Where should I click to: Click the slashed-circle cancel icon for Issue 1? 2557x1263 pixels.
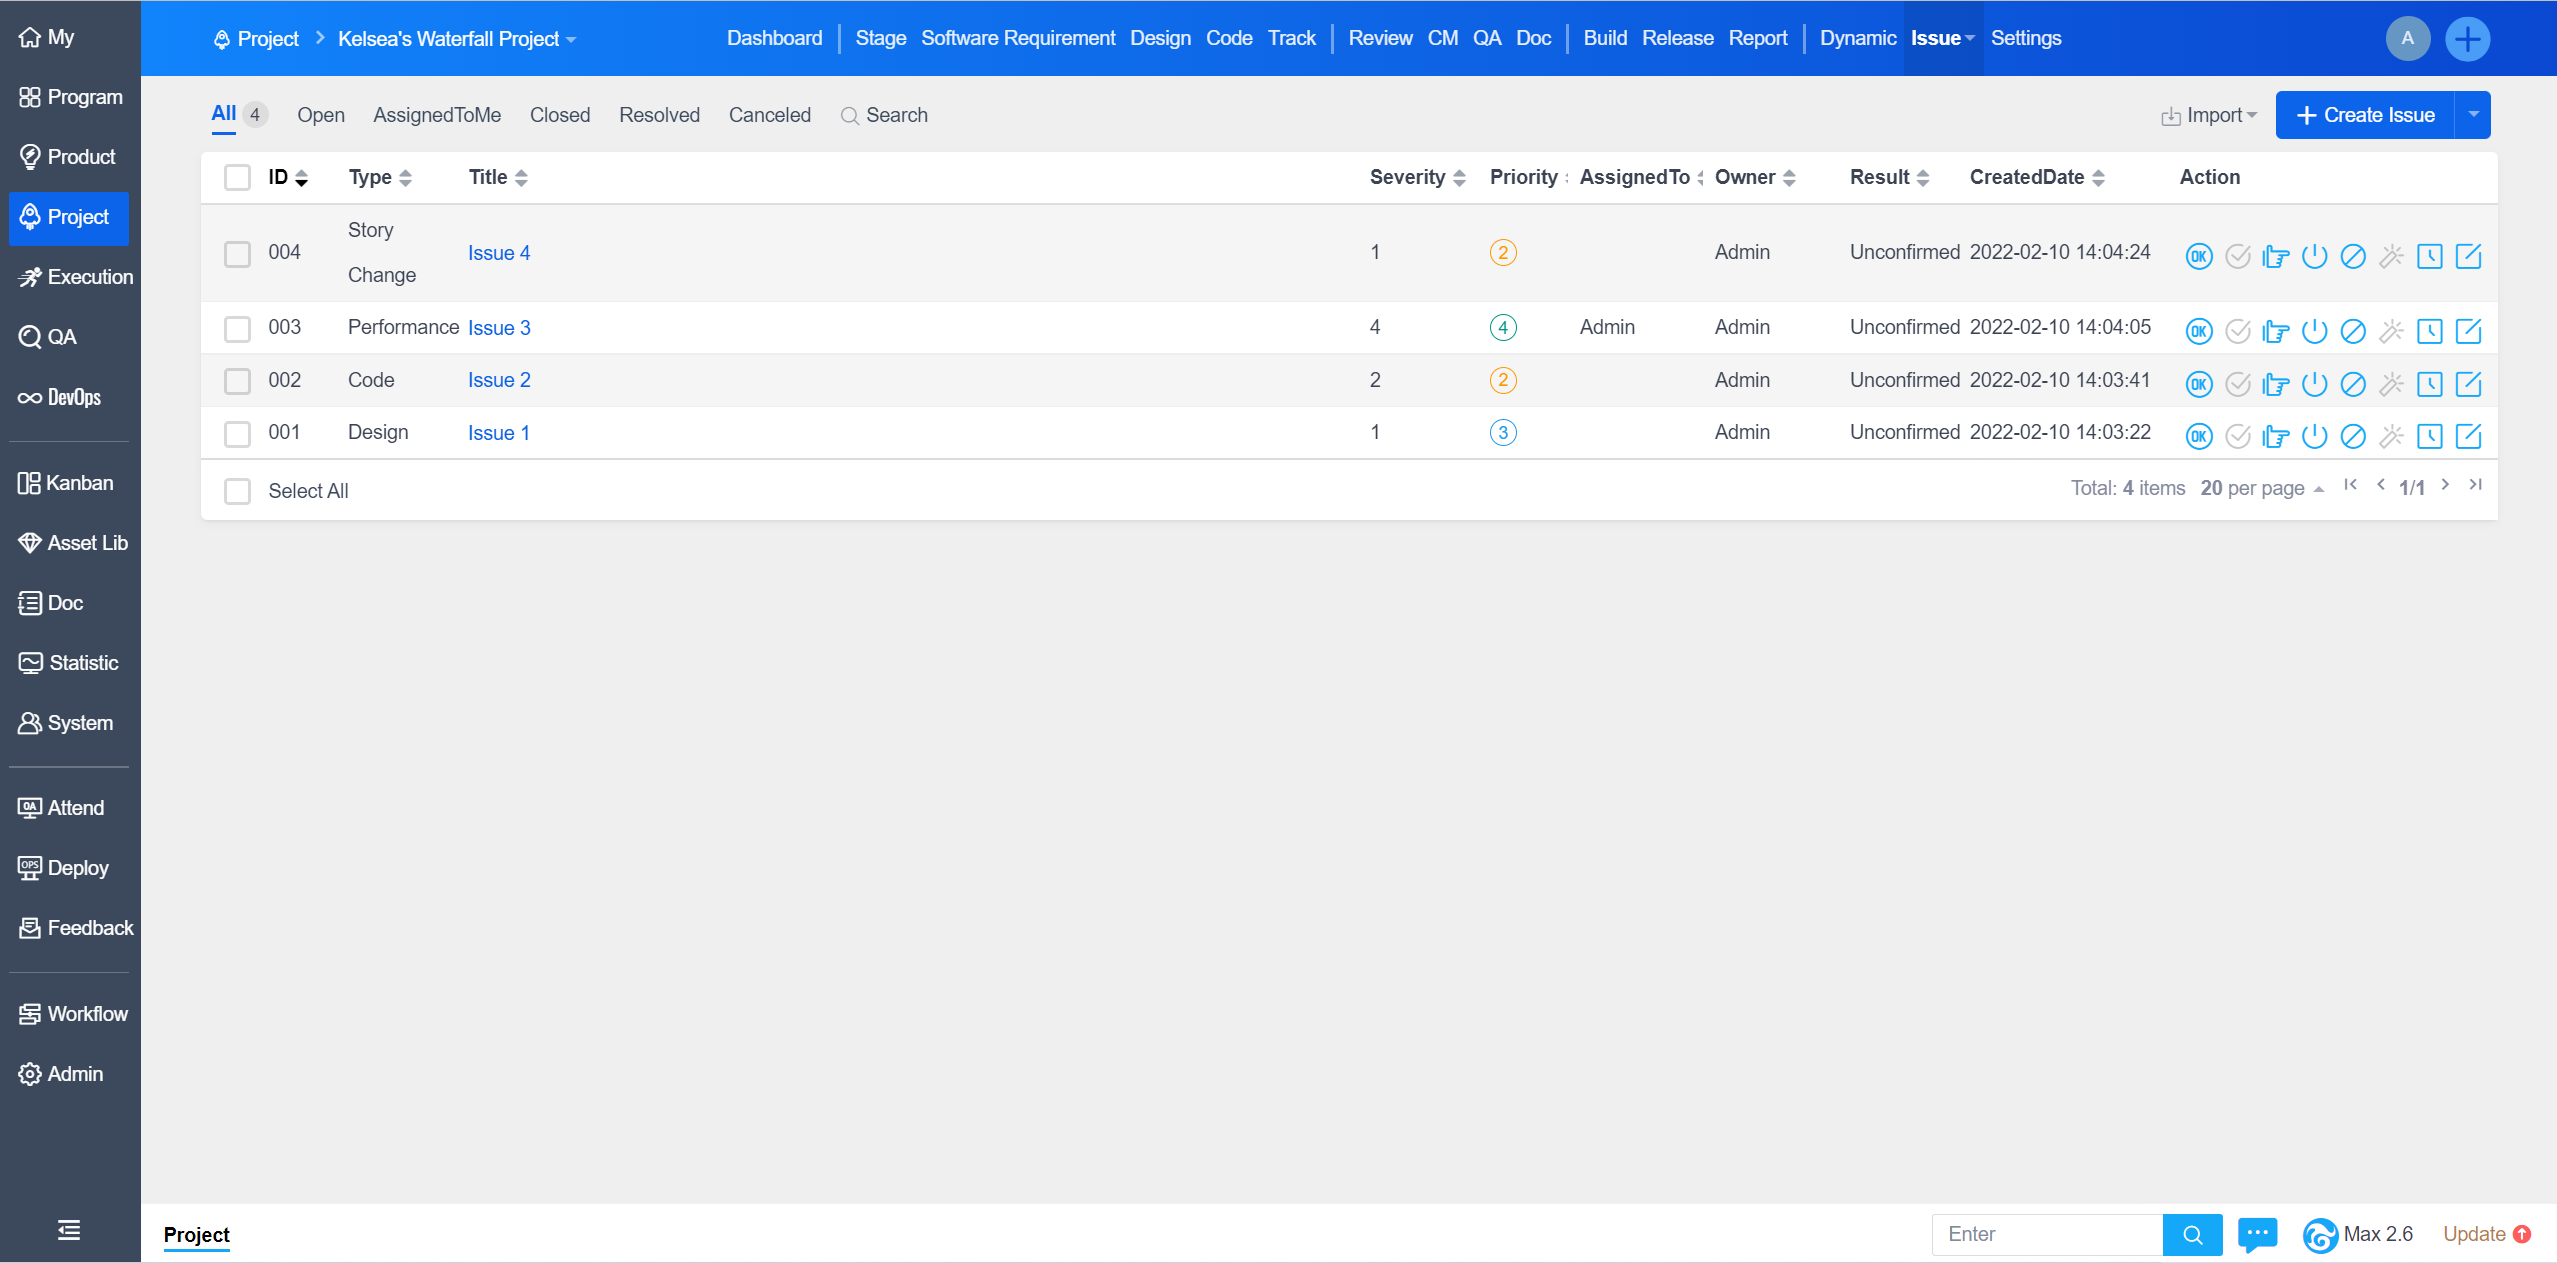point(2353,436)
